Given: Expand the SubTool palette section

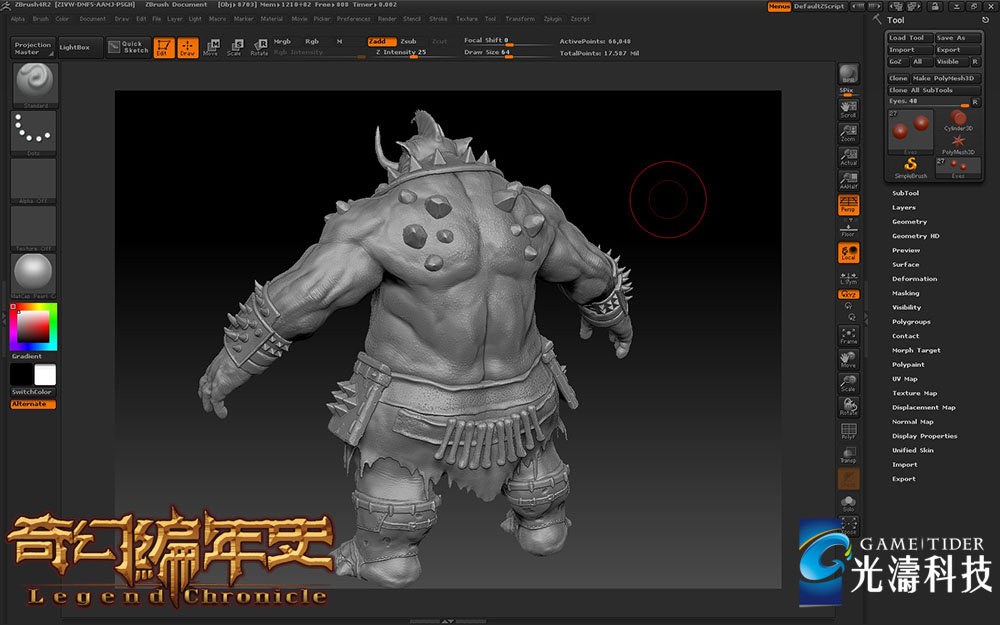Looking at the screenshot, I should (x=905, y=193).
